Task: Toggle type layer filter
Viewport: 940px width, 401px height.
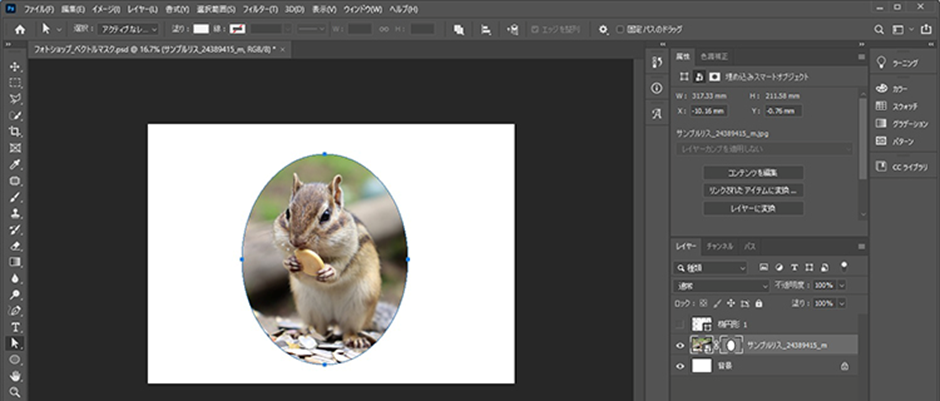Action: pyautogui.click(x=794, y=267)
